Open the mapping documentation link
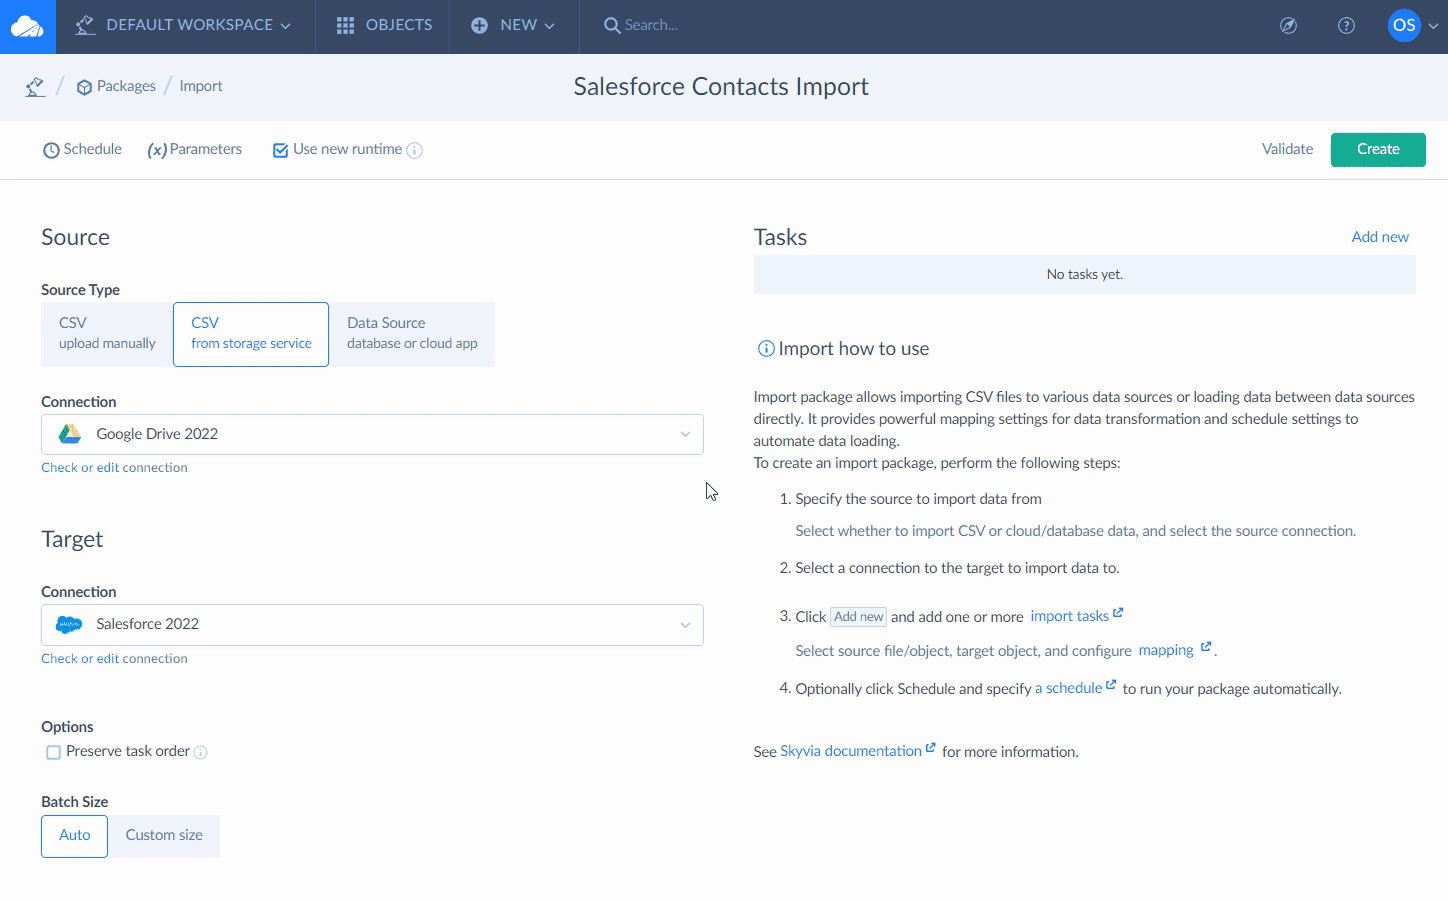The width and height of the screenshot is (1448, 900). pyautogui.click(x=1166, y=650)
